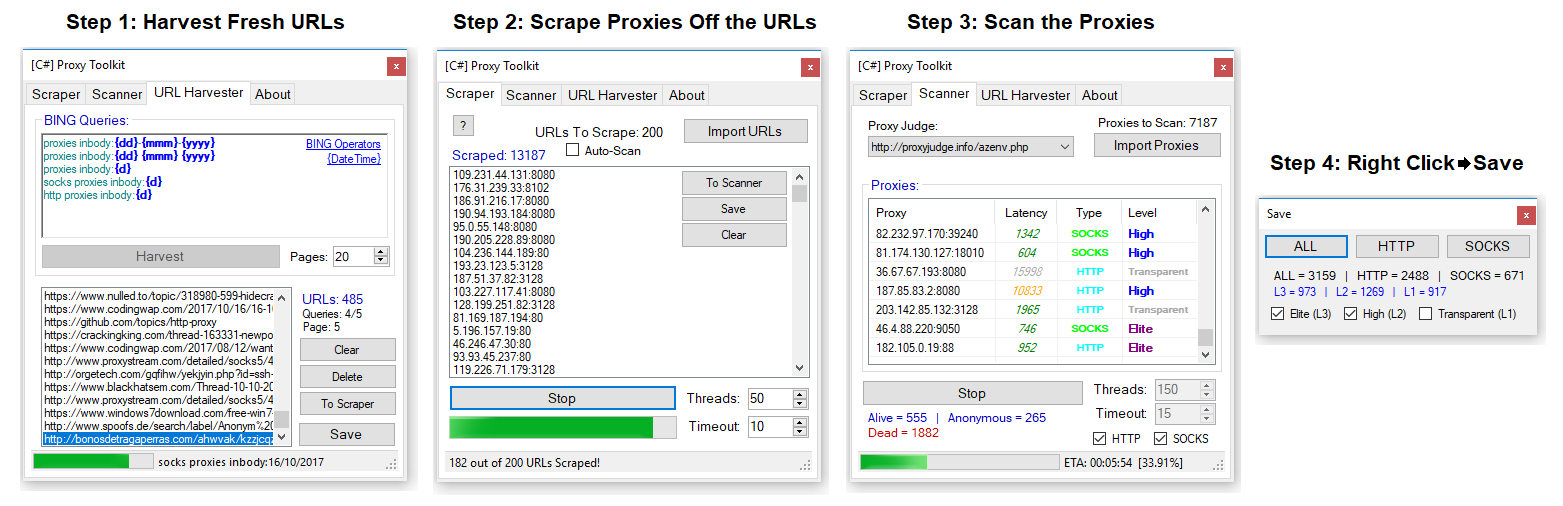Viewport: 1563px width, 506px height.
Task: Open About tab in Scanner window
Action: click(1099, 95)
